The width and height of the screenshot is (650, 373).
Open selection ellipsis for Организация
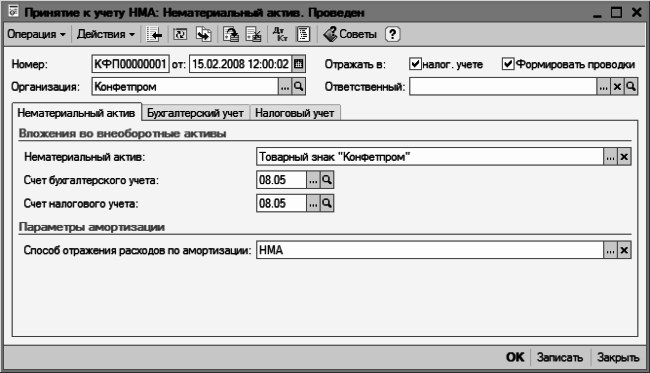[285, 87]
